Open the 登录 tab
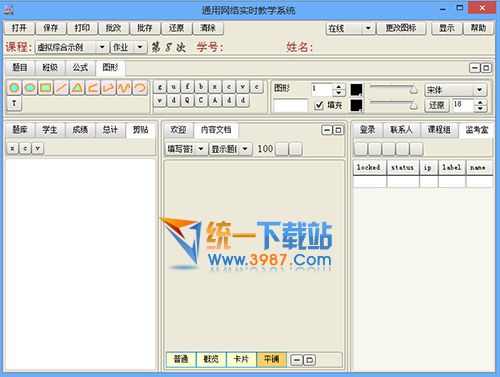 coord(368,130)
